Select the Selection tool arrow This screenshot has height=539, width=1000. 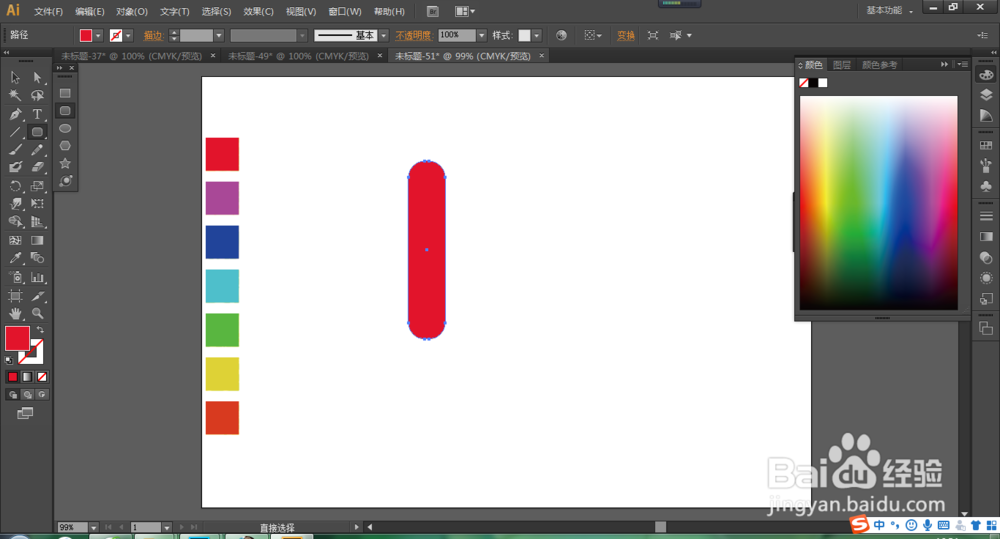(15, 77)
